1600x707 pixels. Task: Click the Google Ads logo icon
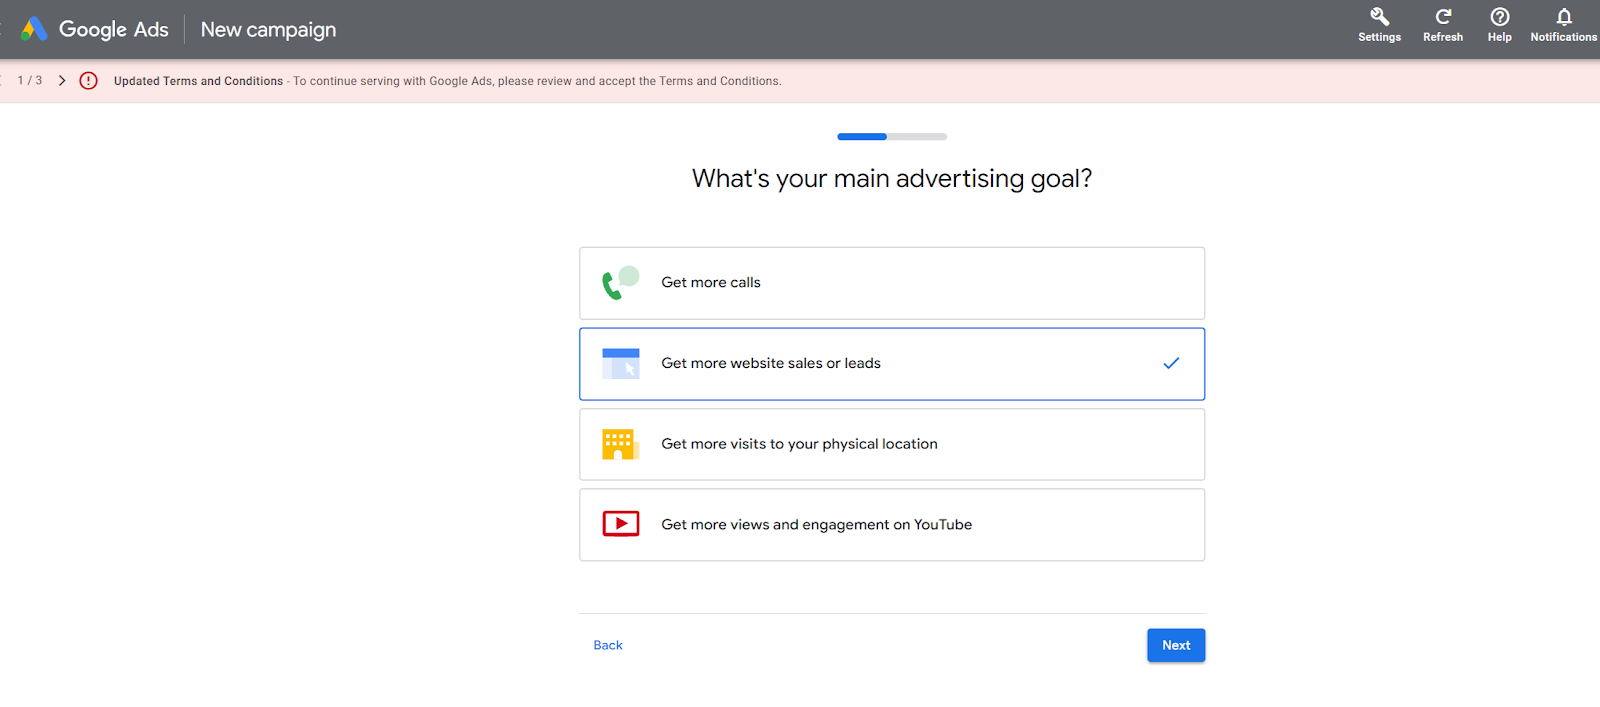click(x=34, y=29)
